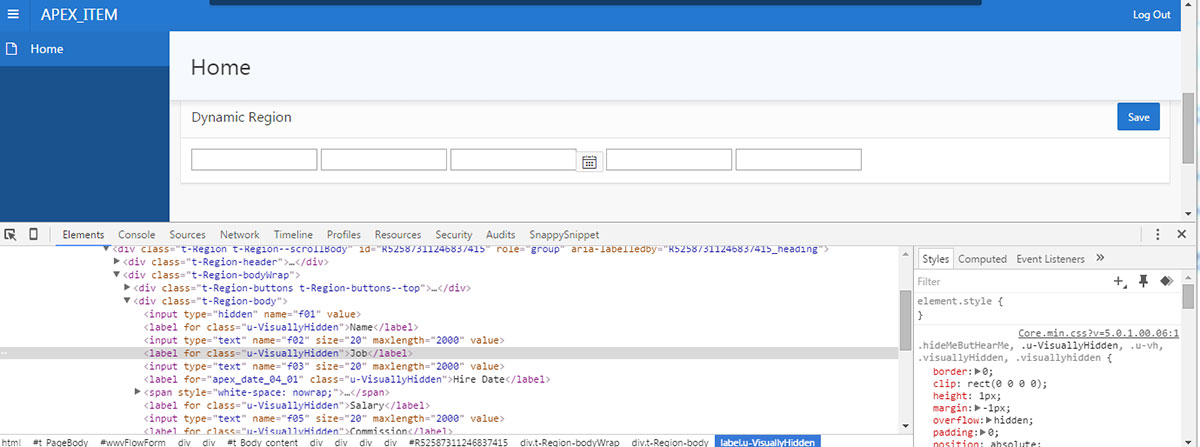Focus the field right of the calendar icon
This screenshot has width=1200, height=447.
[x=669, y=160]
